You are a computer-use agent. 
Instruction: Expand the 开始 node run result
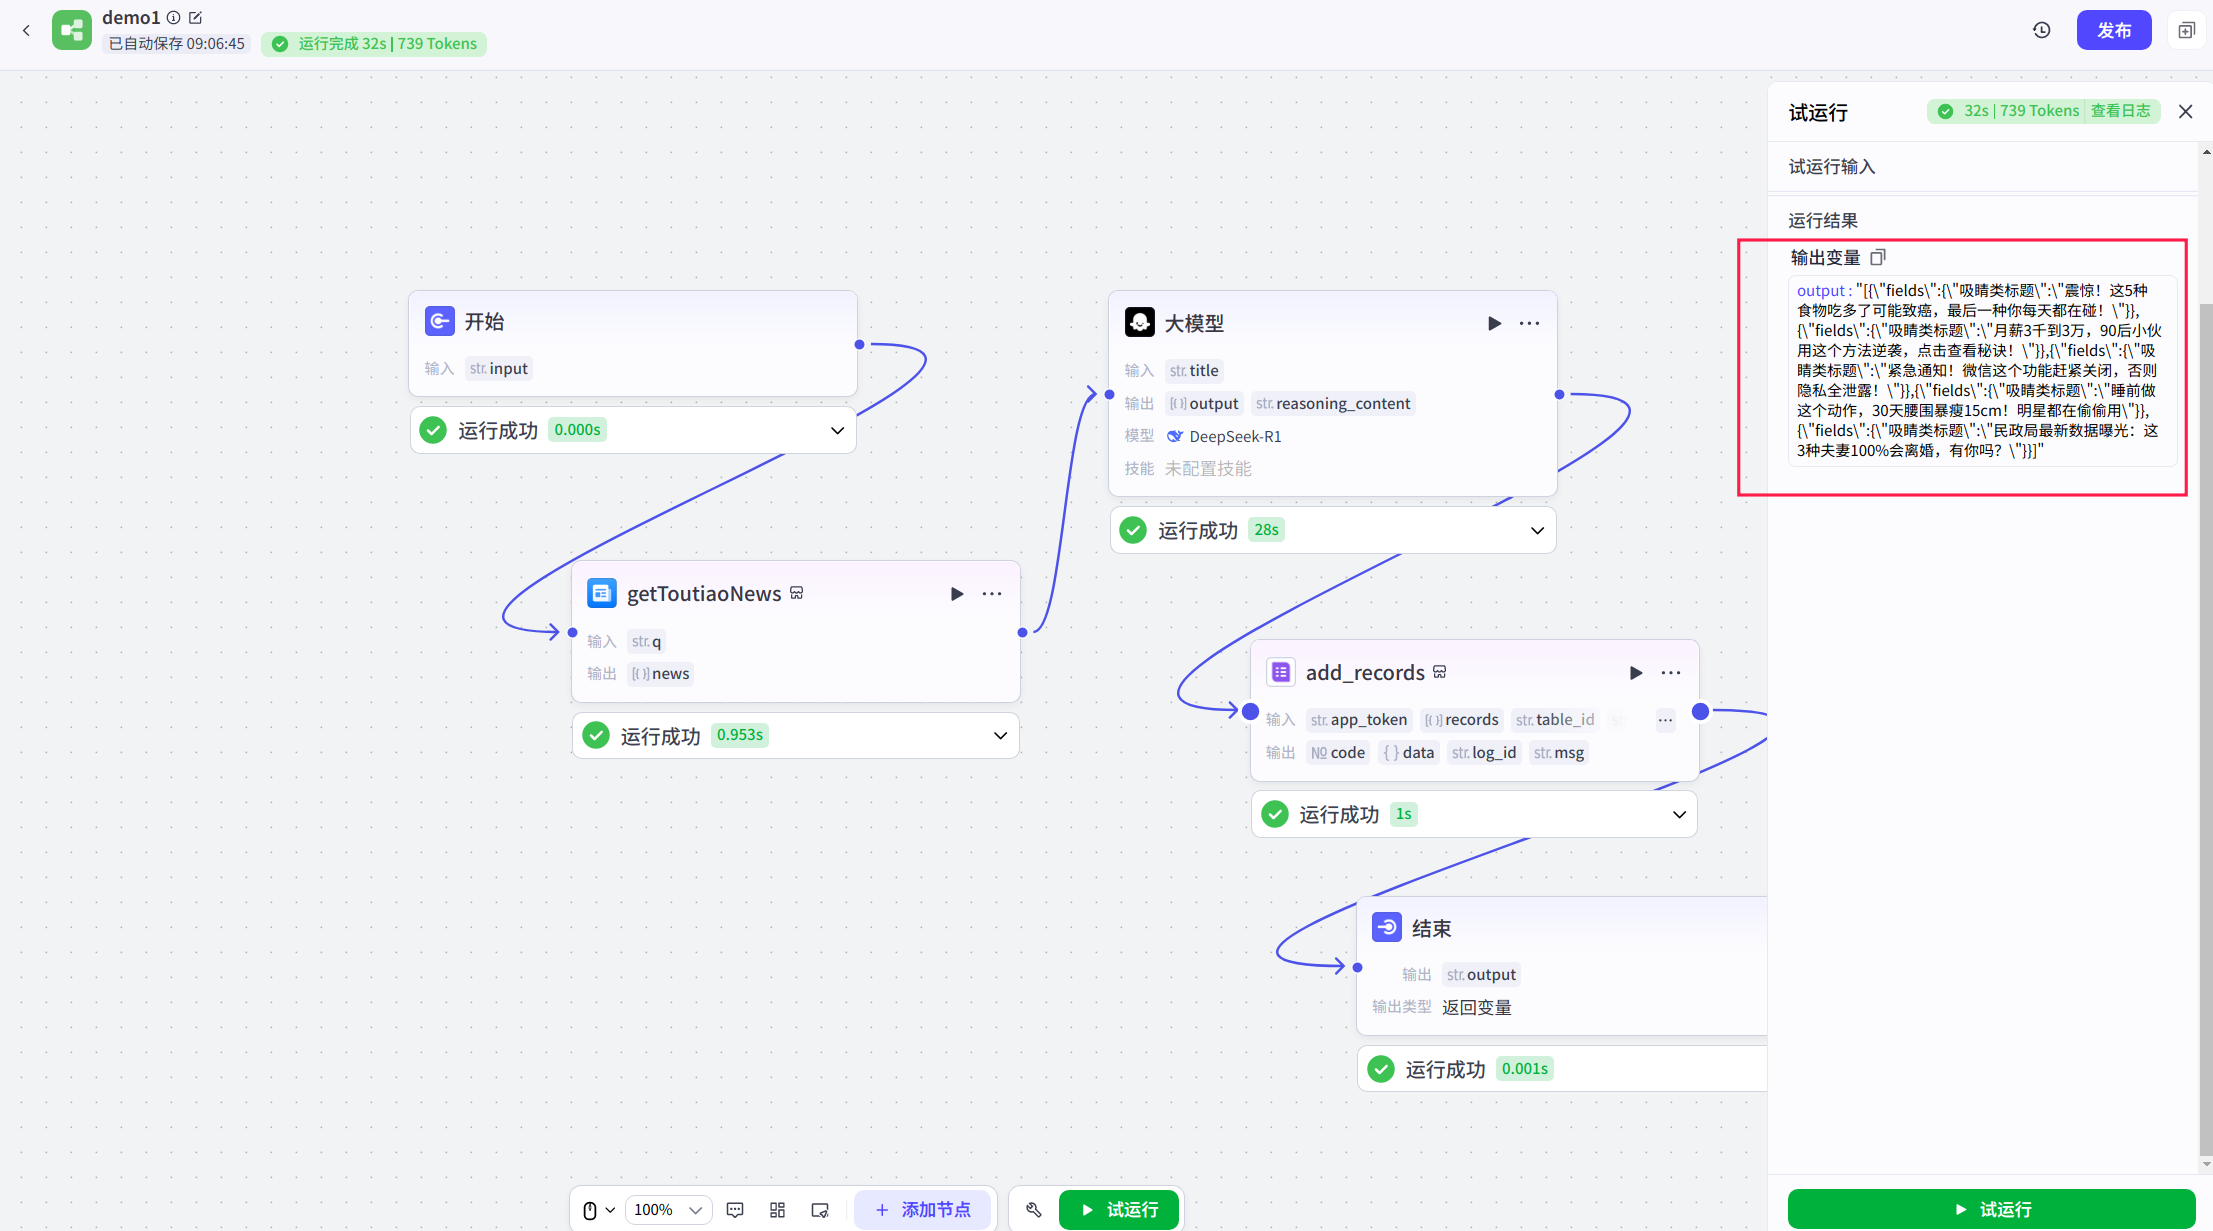837,430
